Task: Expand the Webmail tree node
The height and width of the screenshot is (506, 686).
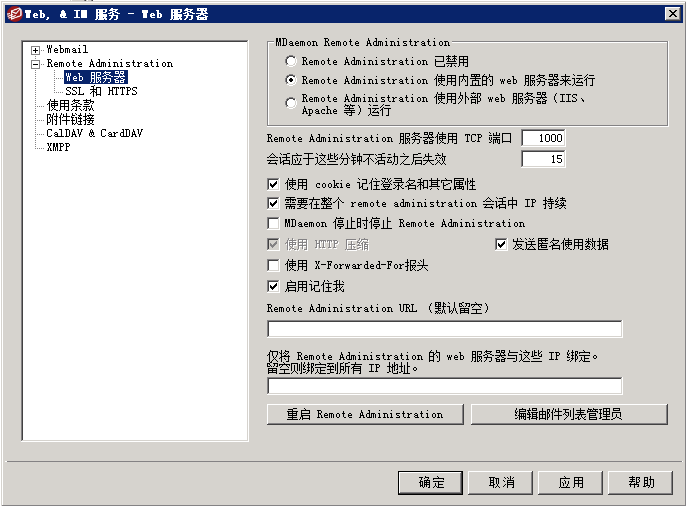Action: click(x=36, y=50)
